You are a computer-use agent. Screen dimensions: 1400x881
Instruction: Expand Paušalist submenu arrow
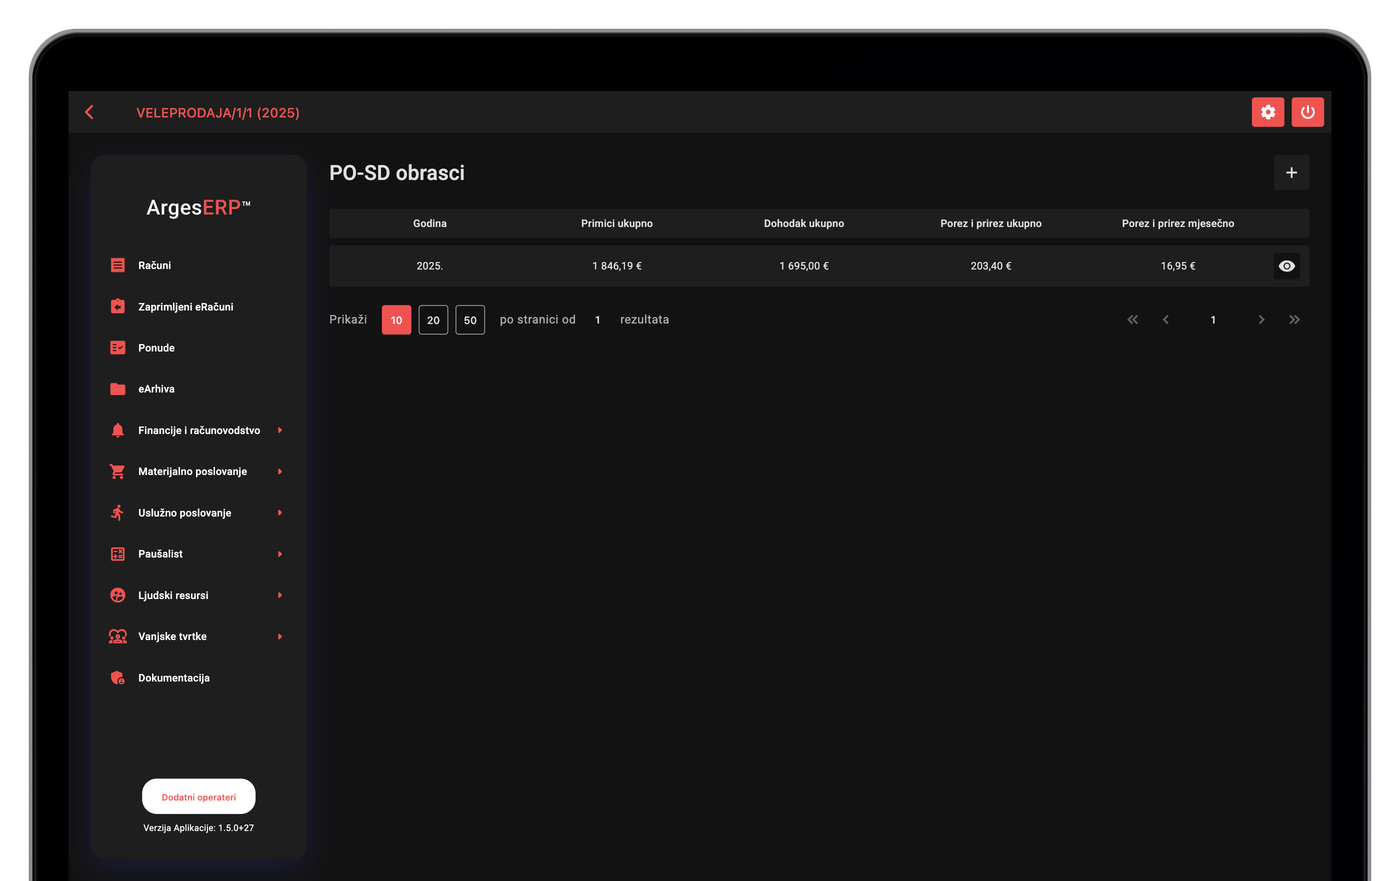[280, 554]
